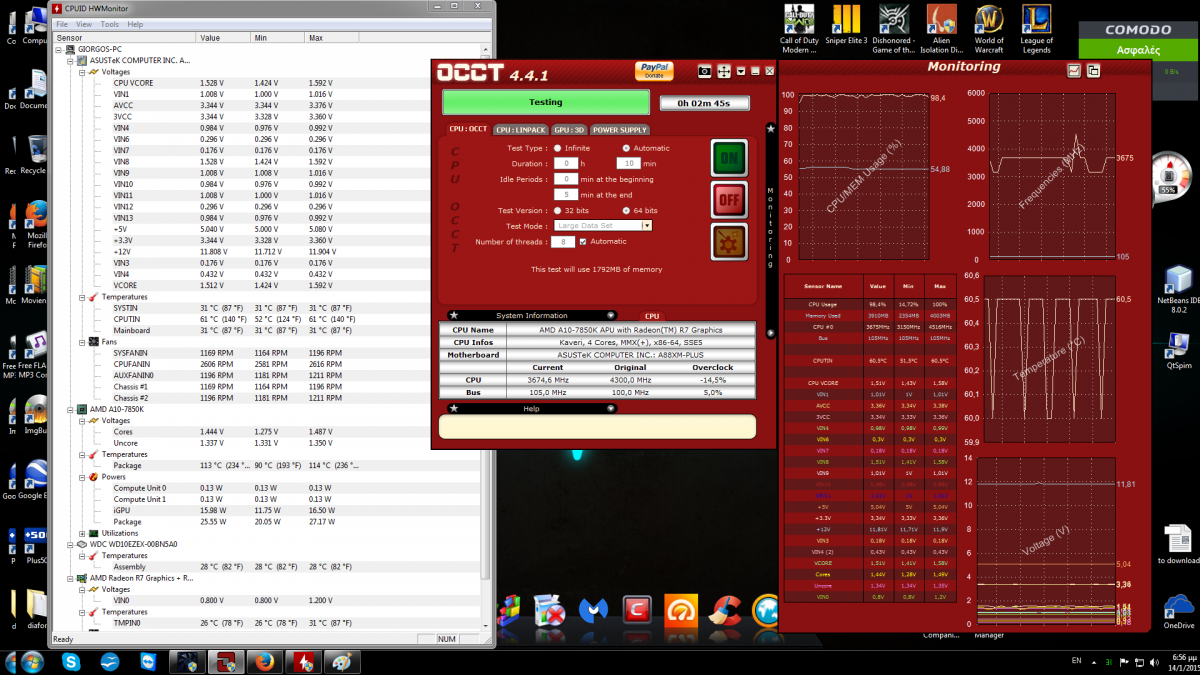This screenshot has height=675, width=1200.
Task: Click the graph icon in the Monitoring panel
Action: point(1074,70)
